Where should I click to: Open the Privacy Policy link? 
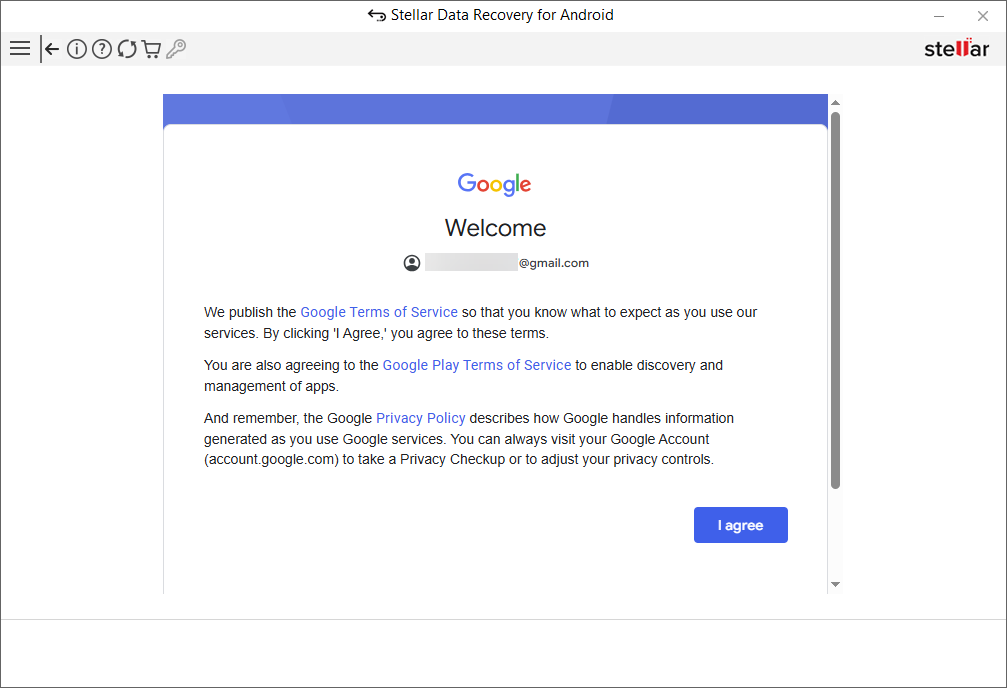pyautogui.click(x=420, y=418)
